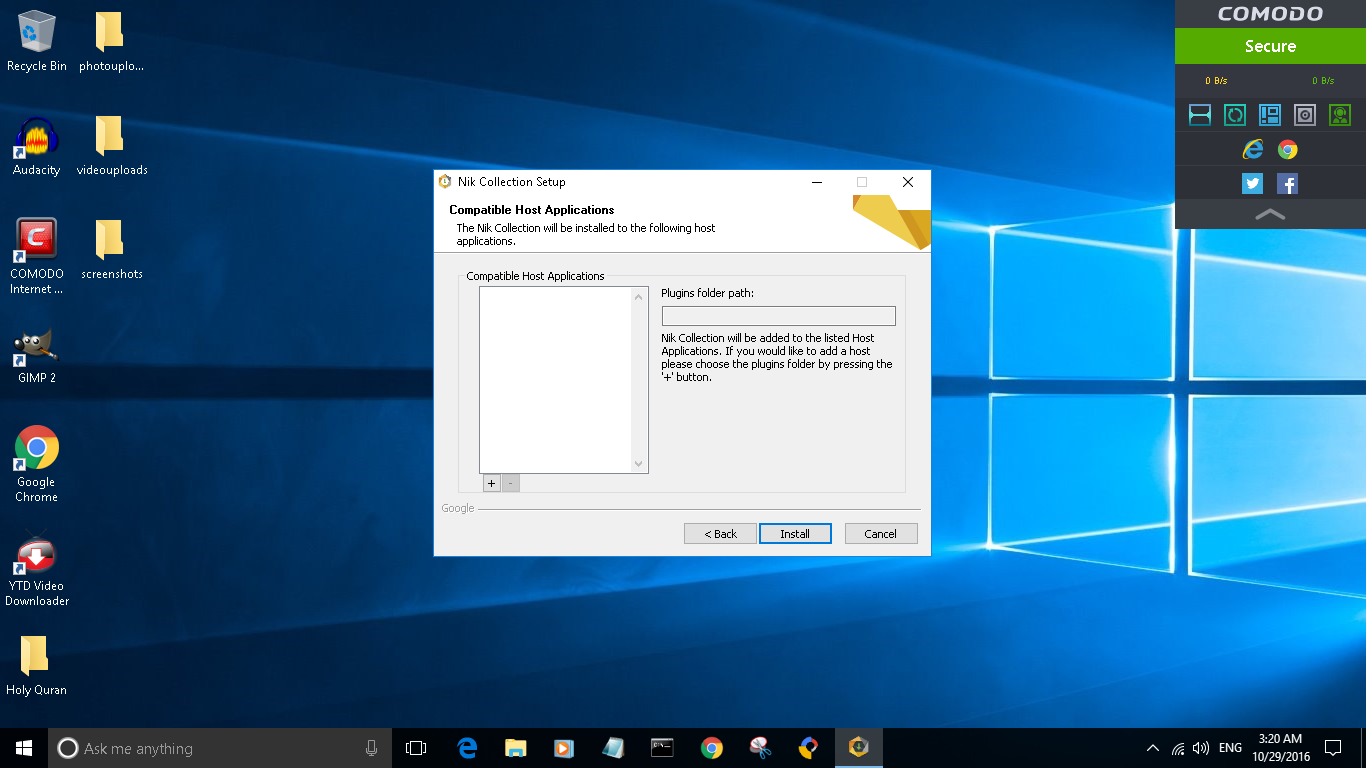Select the Recycle Bin desktop icon
1366x768 pixels.
click(37, 42)
